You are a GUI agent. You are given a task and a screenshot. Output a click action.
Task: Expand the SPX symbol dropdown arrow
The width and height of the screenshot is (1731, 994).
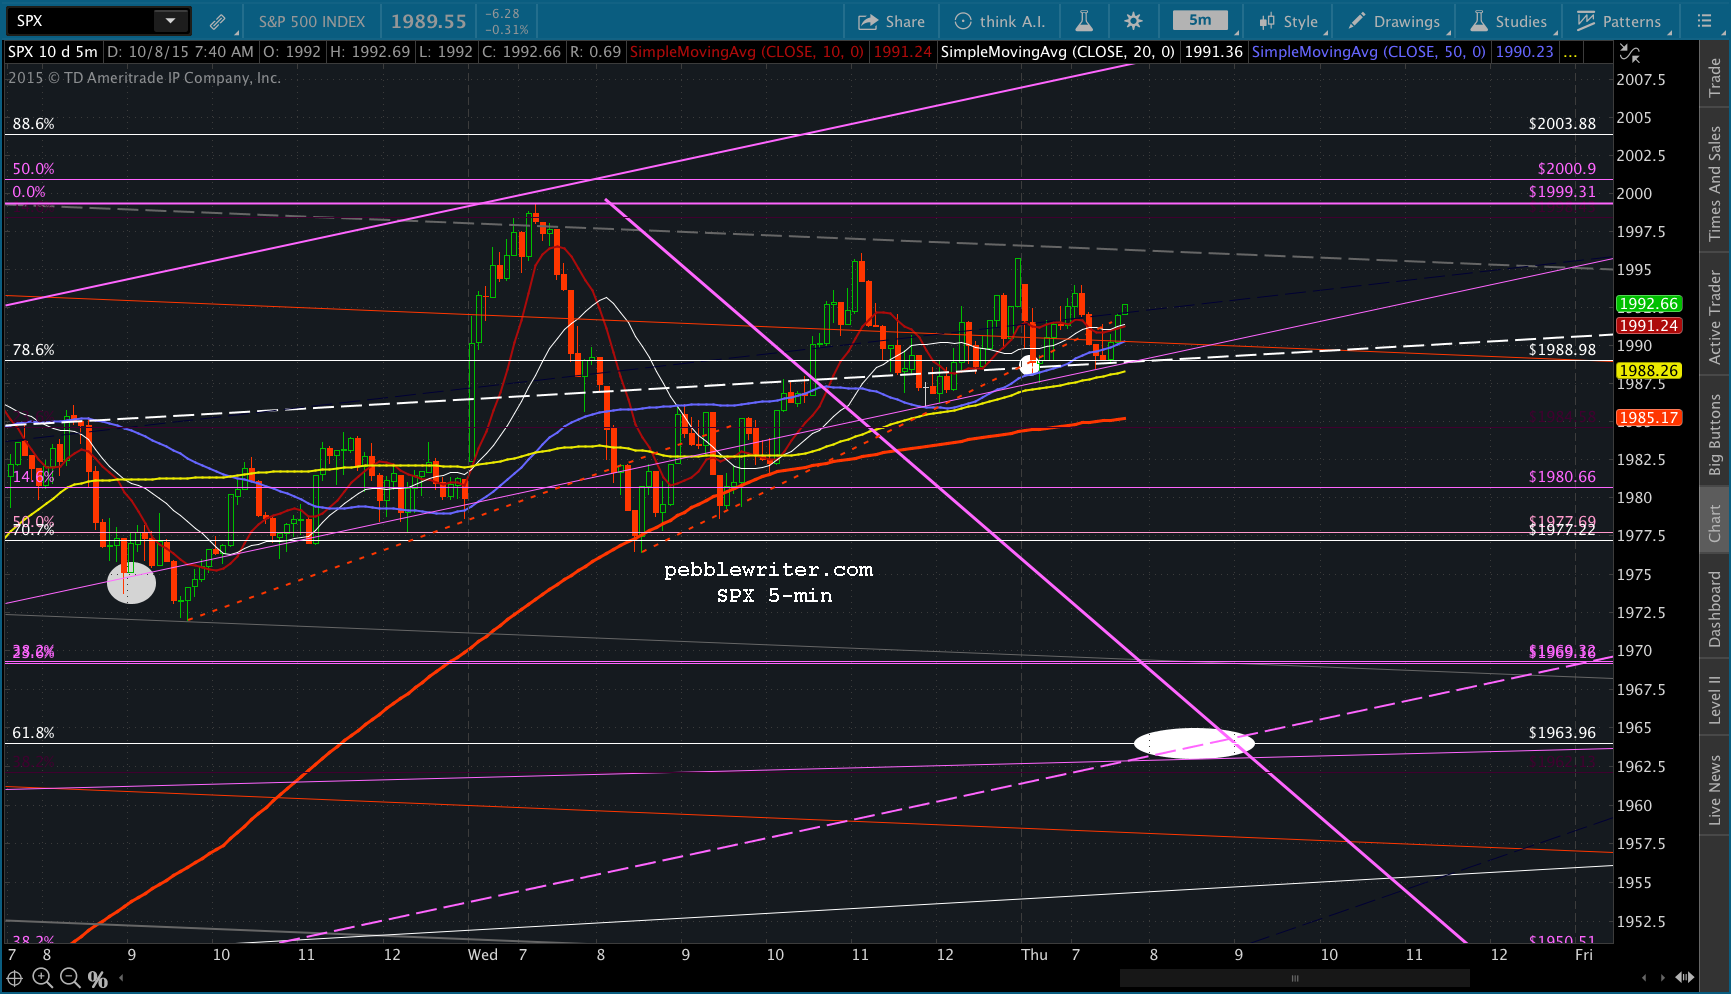coord(171,21)
